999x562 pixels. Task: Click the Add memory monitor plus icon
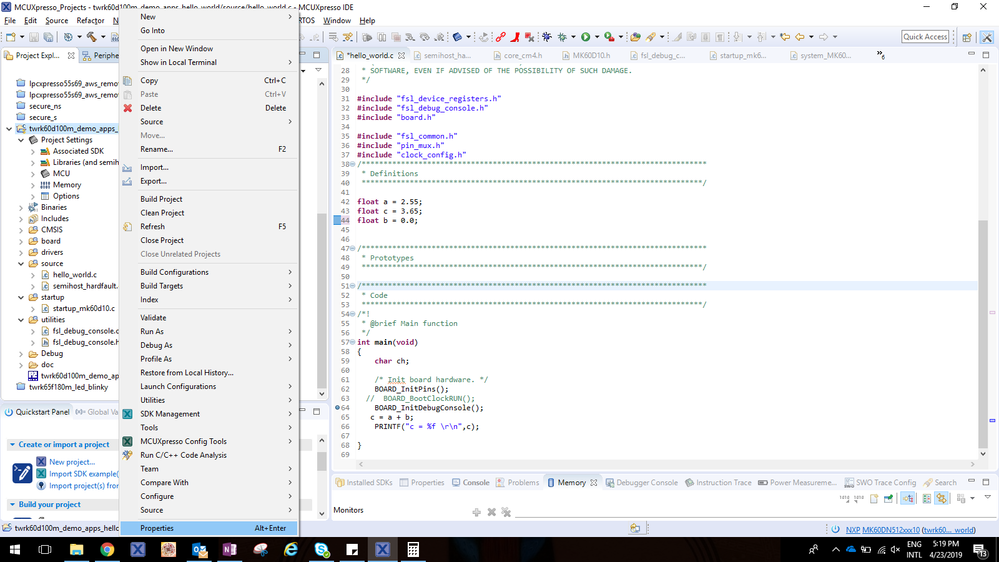(x=476, y=512)
